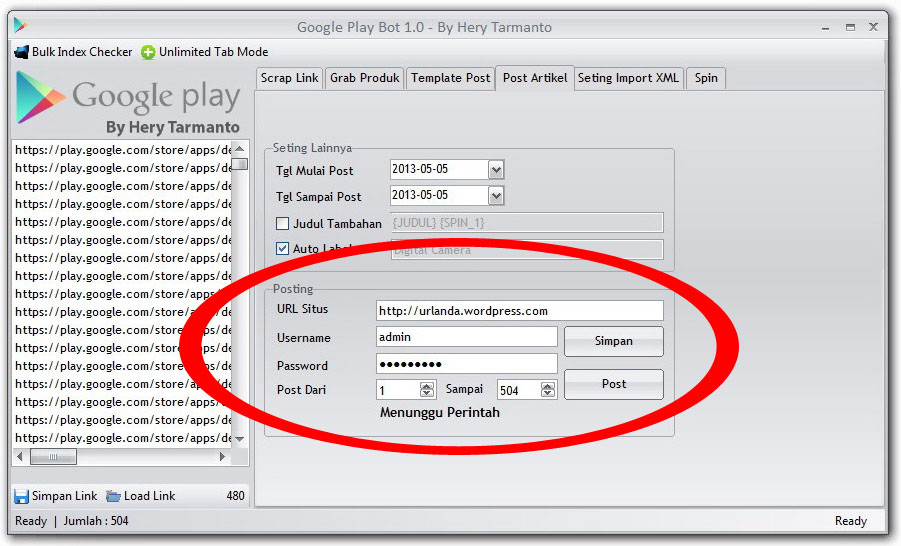Expand the Tgl Mulai Post date dropdown
The width and height of the screenshot is (901, 546).
[x=496, y=170]
